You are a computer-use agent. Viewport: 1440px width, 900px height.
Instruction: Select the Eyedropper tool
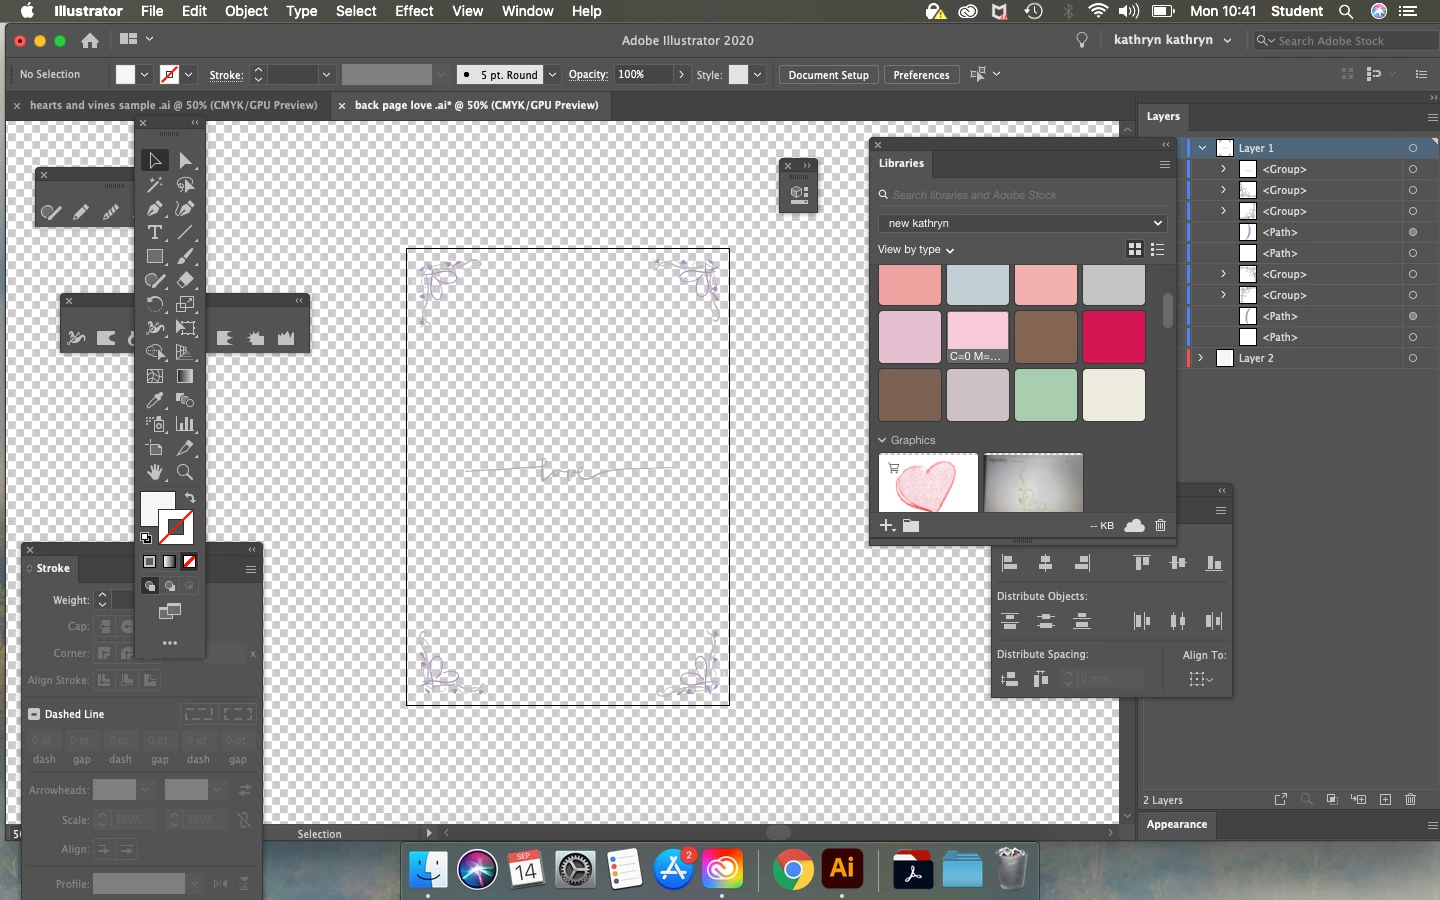click(155, 400)
